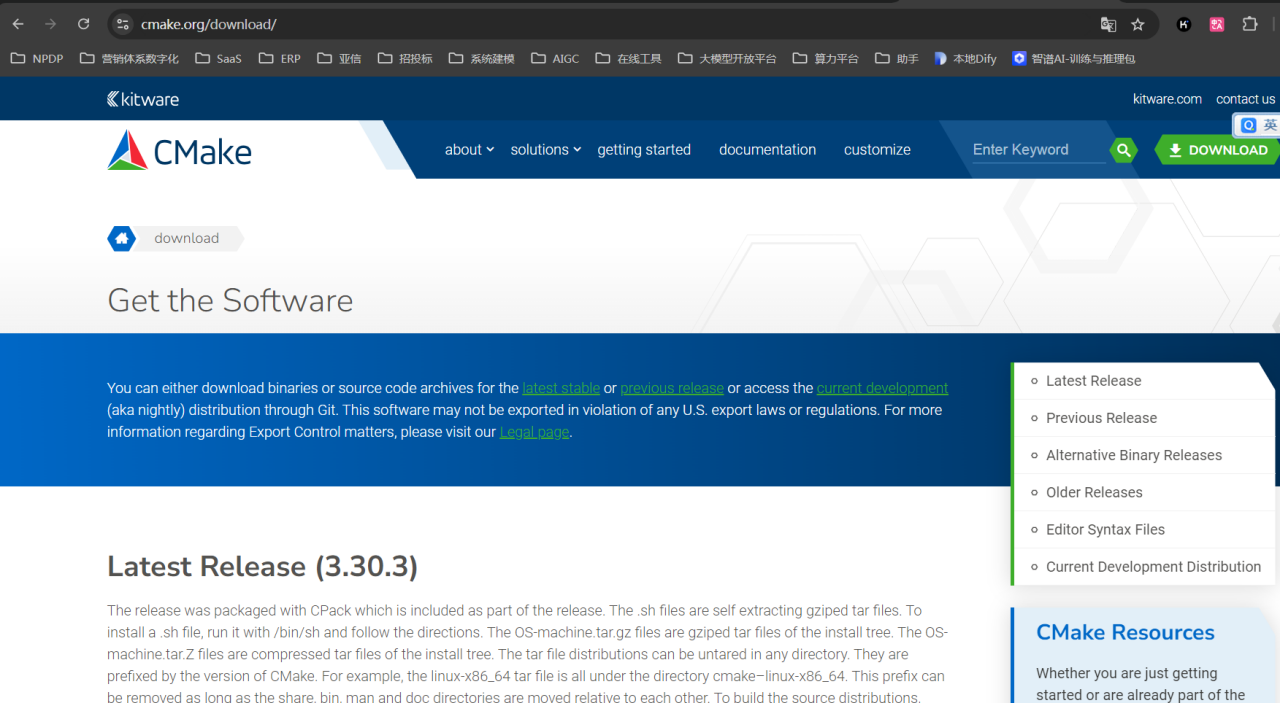Jump to Previous Release in sidebar
This screenshot has width=1280, height=703.
(x=1101, y=418)
